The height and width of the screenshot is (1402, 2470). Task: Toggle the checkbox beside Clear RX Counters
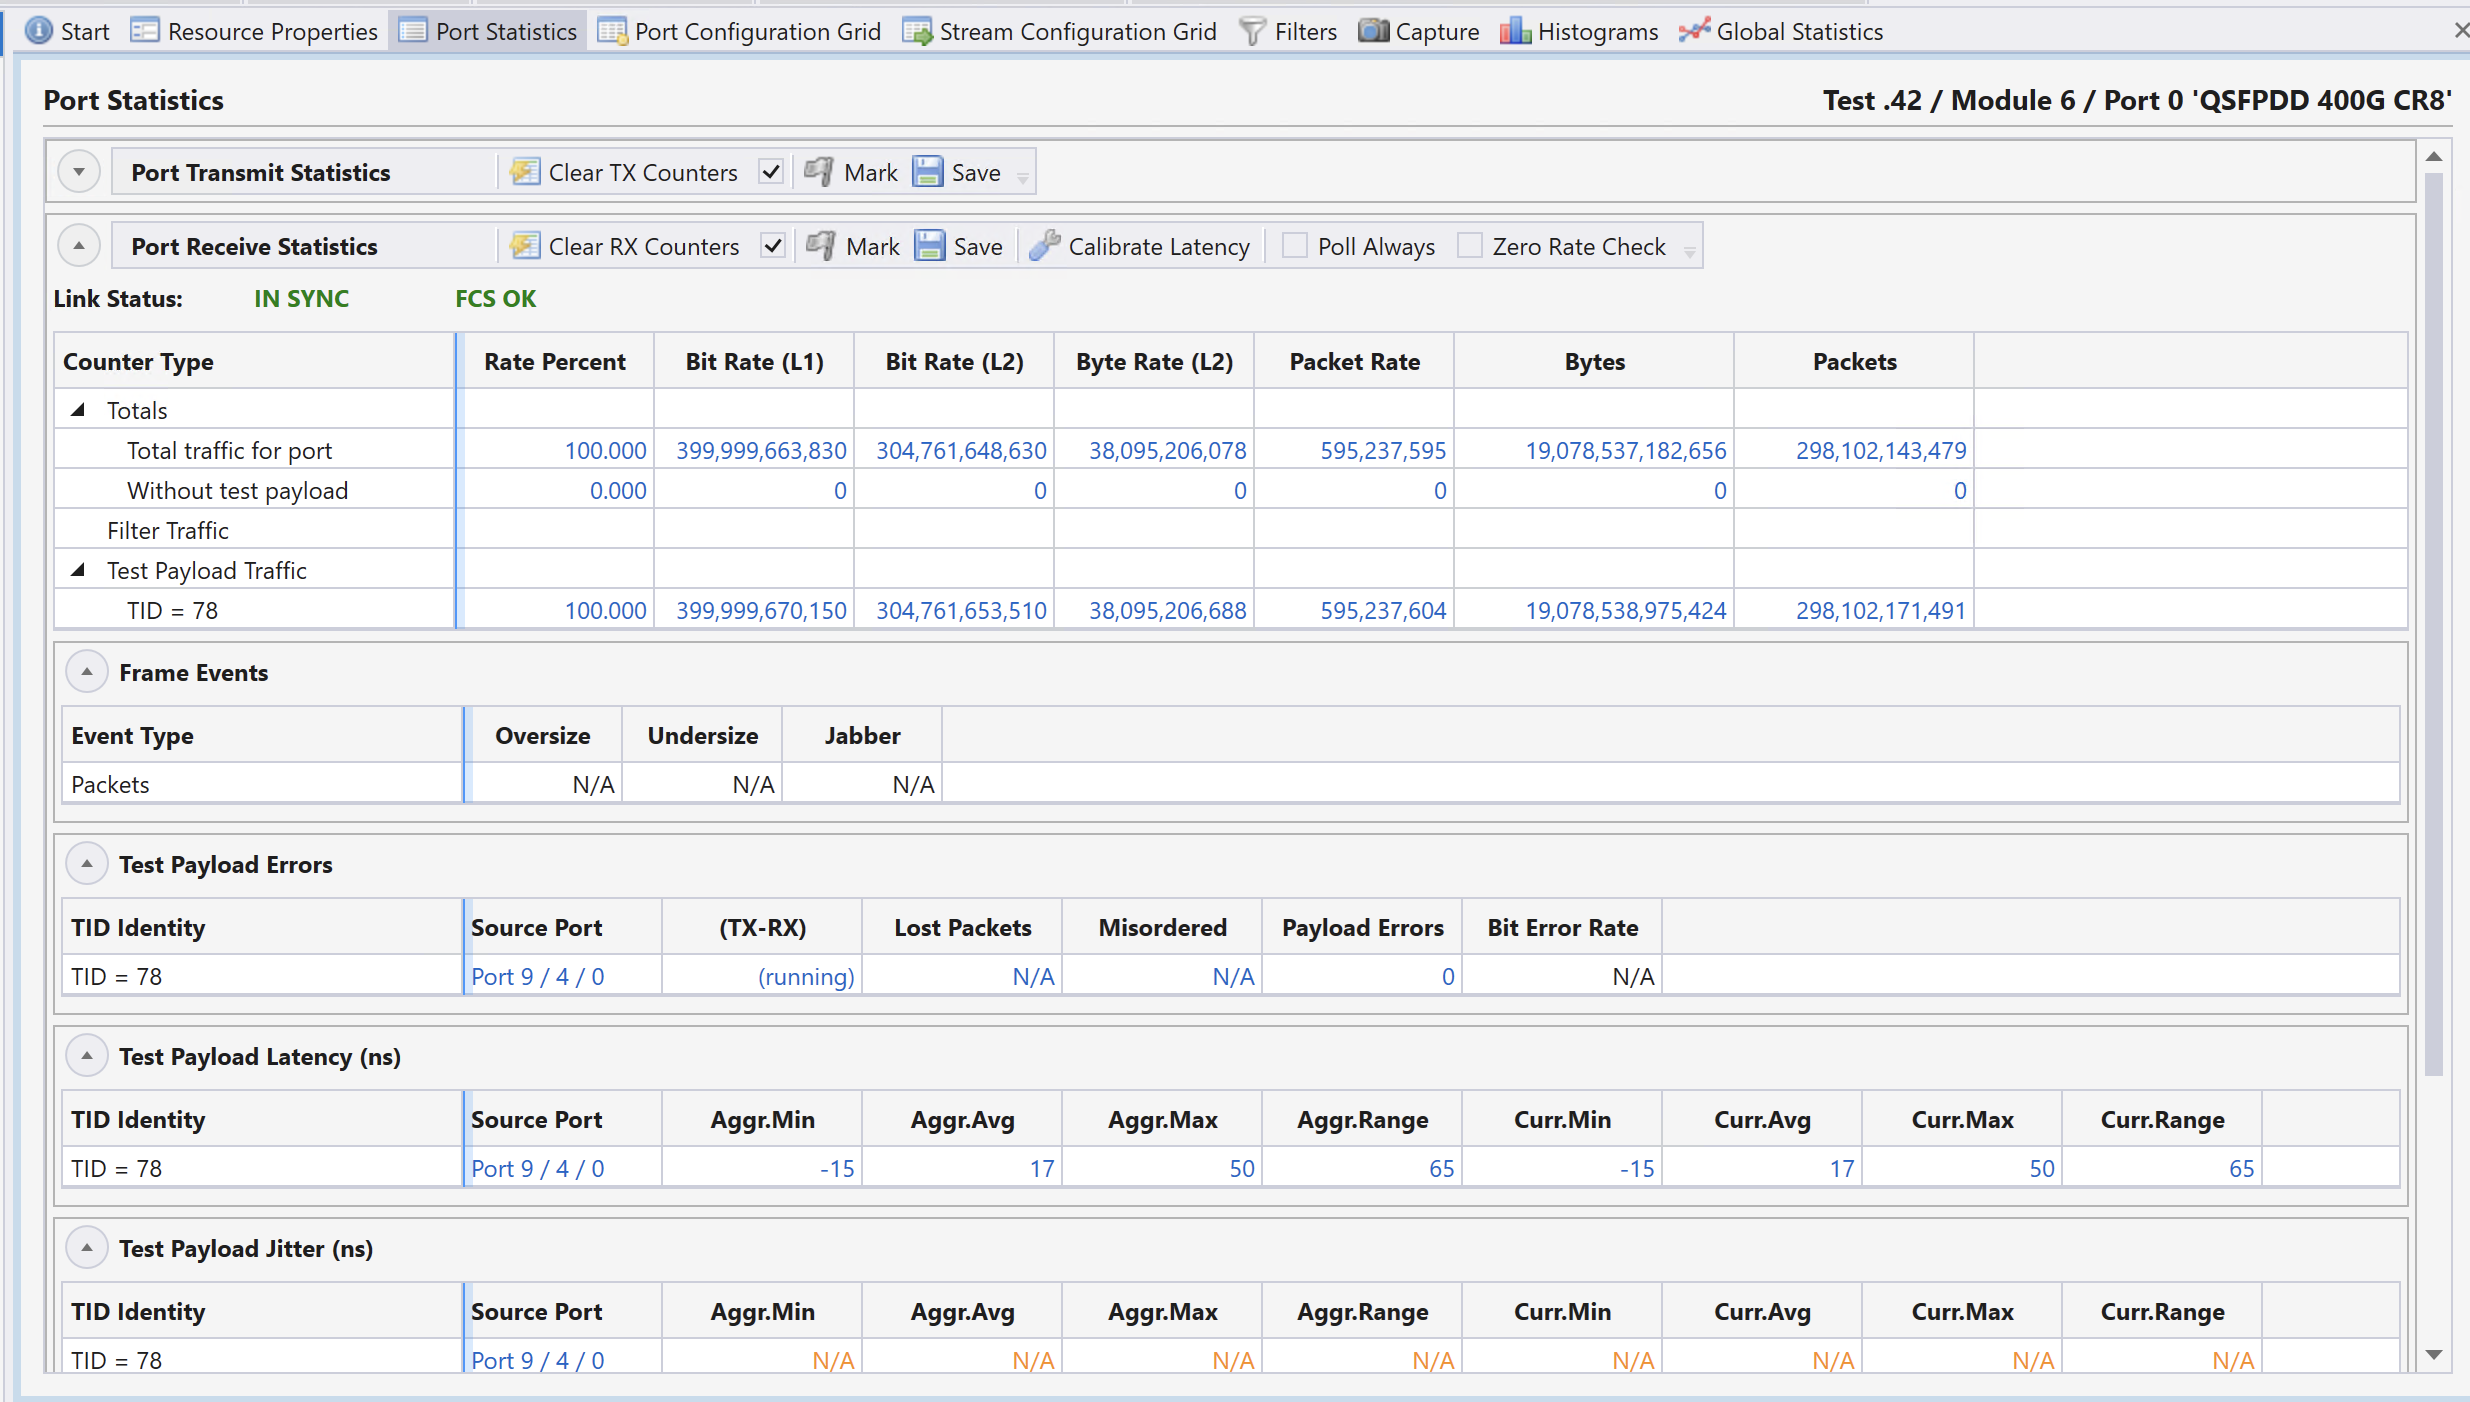tap(772, 246)
